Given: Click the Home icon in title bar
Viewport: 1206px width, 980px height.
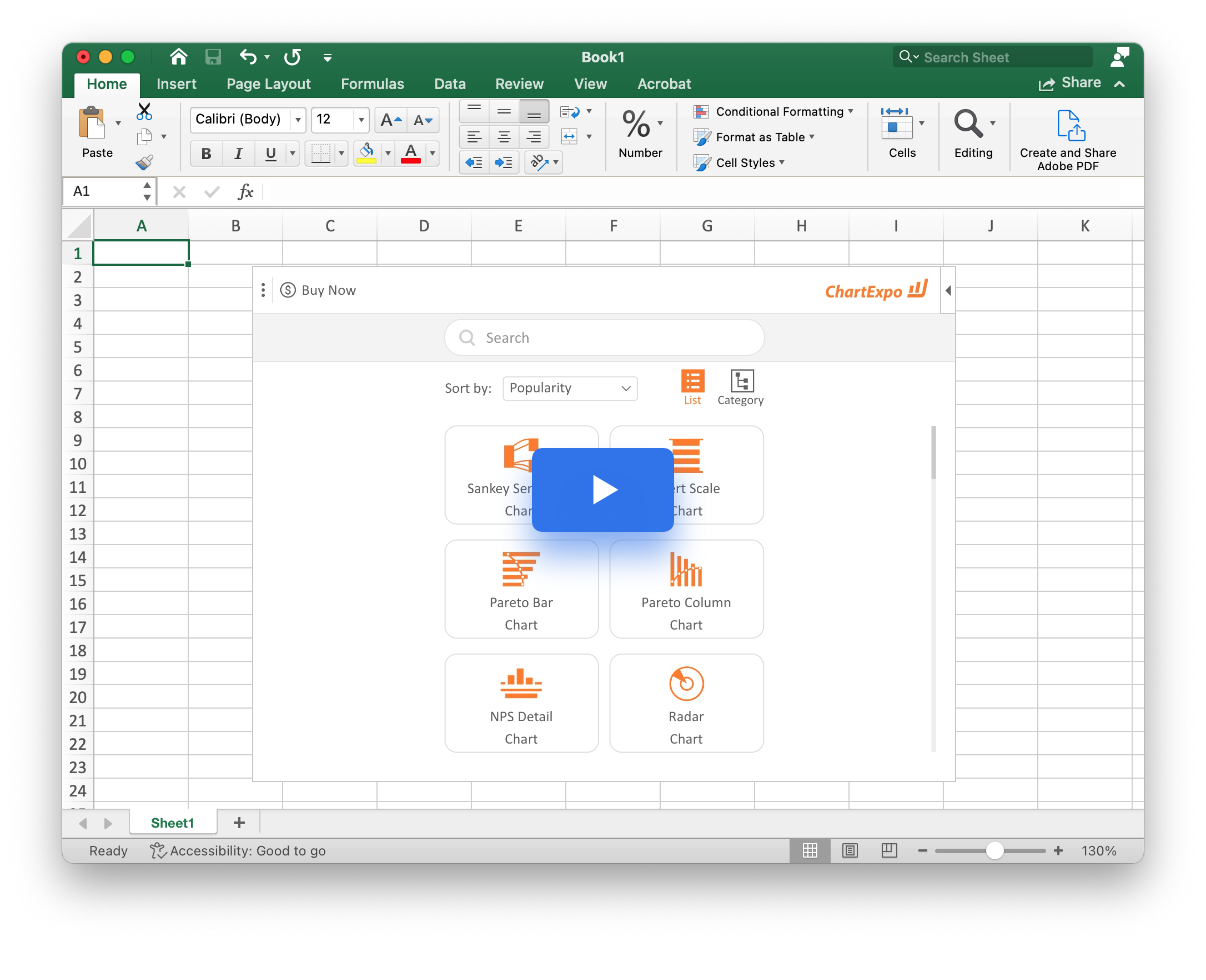Looking at the screenshot, I should (x=178, y=57).
